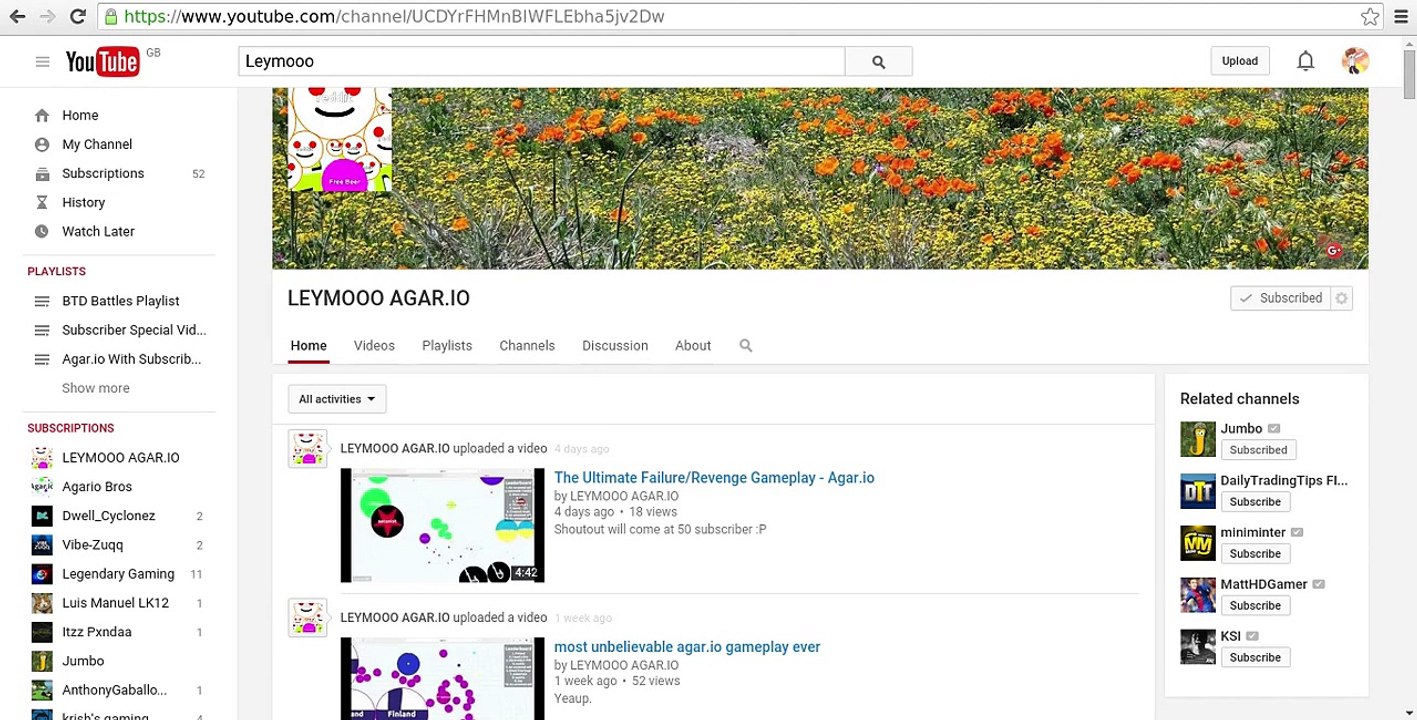Click the channel banner profile picture
Screen dimensions: 1417x720
coord(340,140)
